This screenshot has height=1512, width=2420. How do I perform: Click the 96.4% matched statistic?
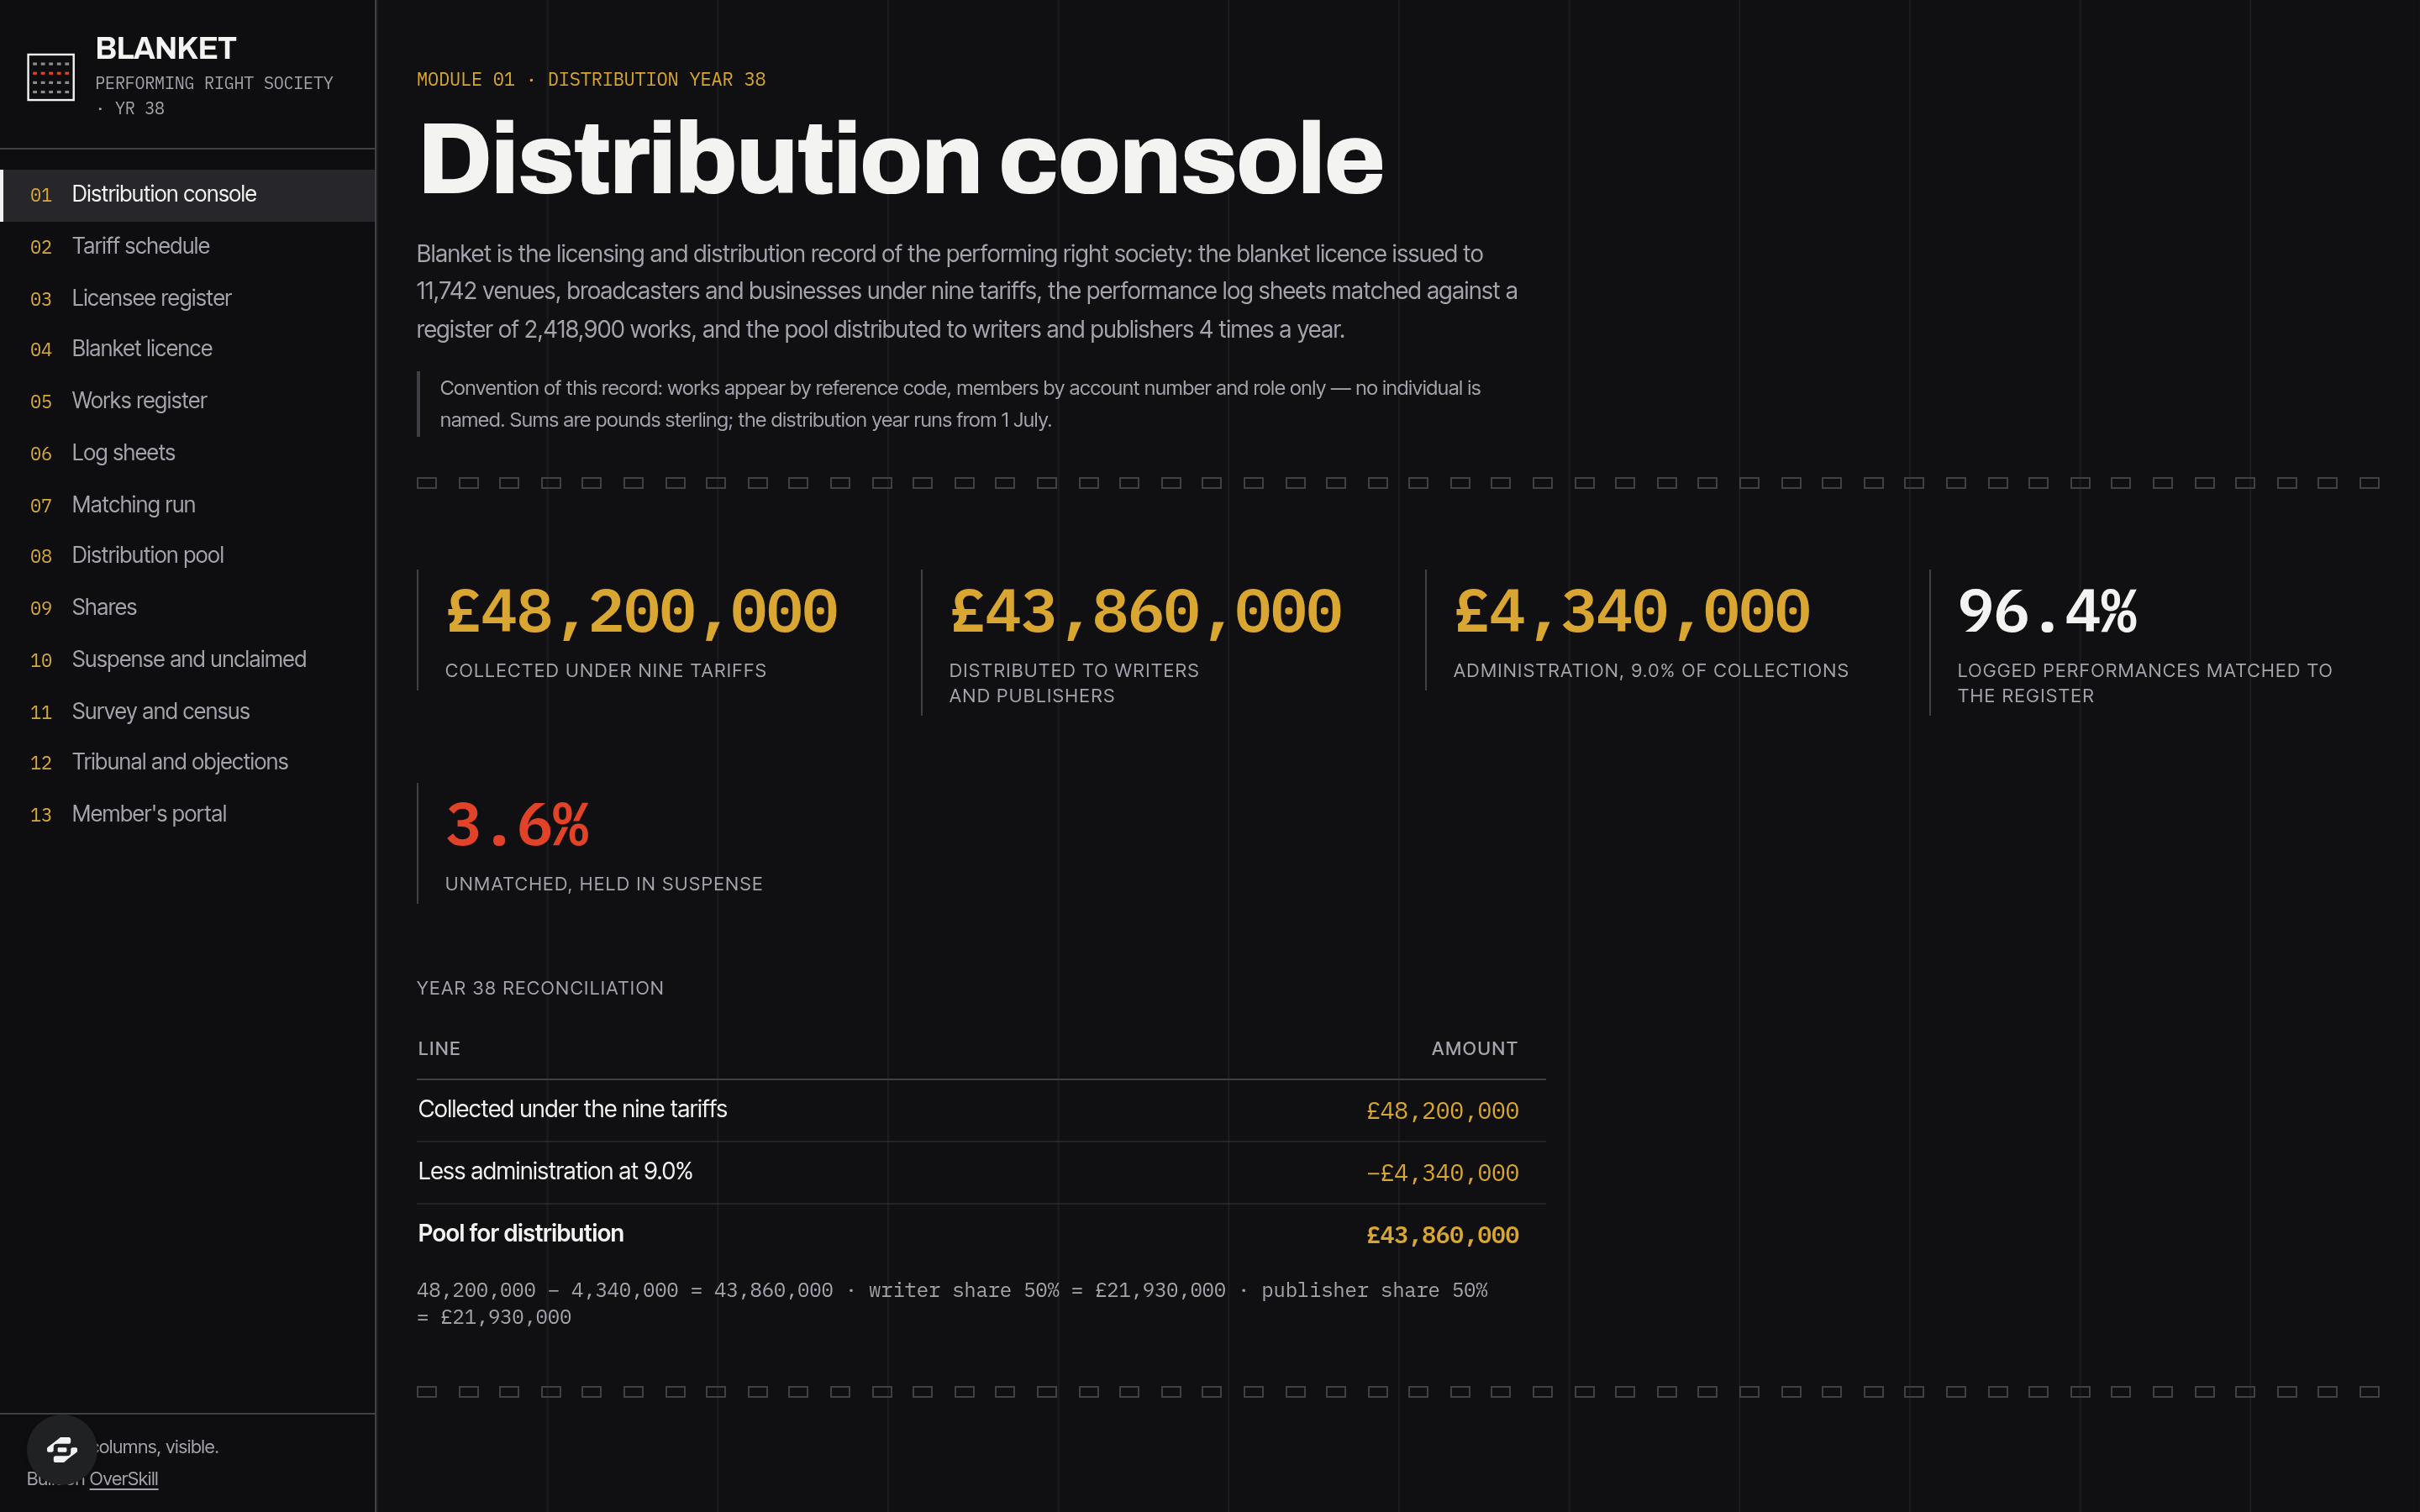tap(2047, 611)
